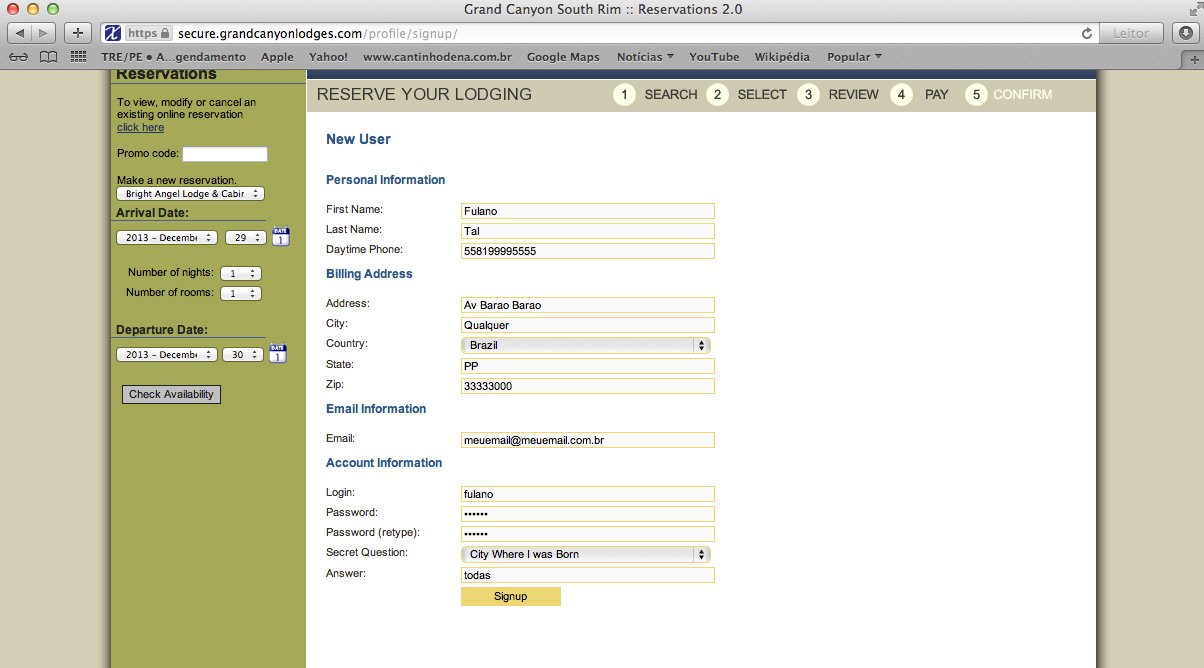Screen dimensions: 1204x668
Task: Open the Arrival Date calendar icon
Action: pos(281,237)
